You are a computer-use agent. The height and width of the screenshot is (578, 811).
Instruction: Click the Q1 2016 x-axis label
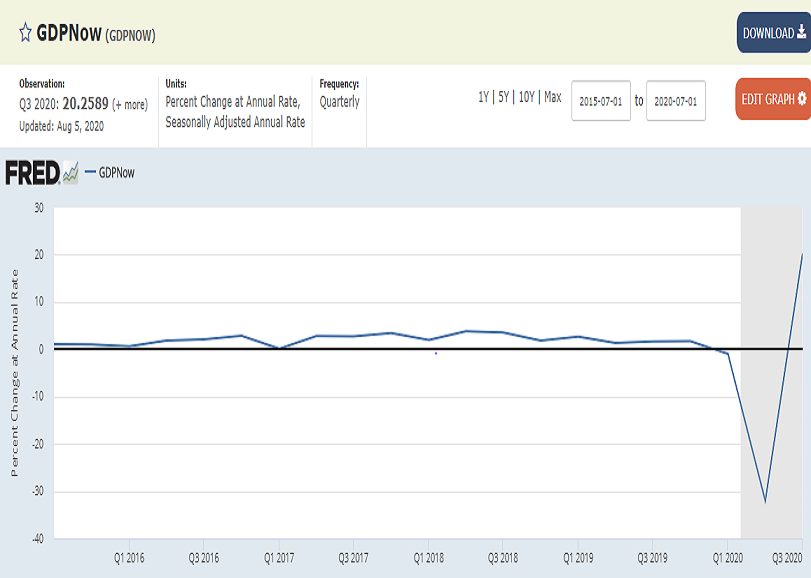129,556
